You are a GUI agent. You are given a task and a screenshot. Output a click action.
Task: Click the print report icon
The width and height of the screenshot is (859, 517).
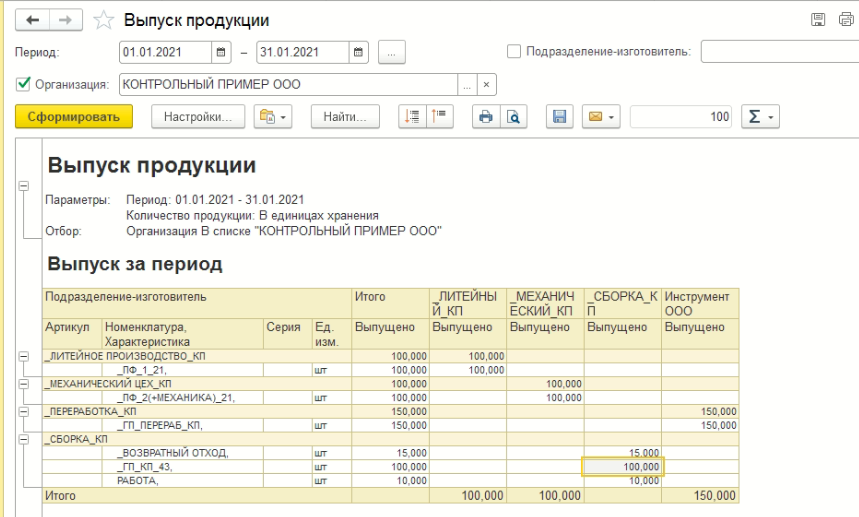click(486, 117)
